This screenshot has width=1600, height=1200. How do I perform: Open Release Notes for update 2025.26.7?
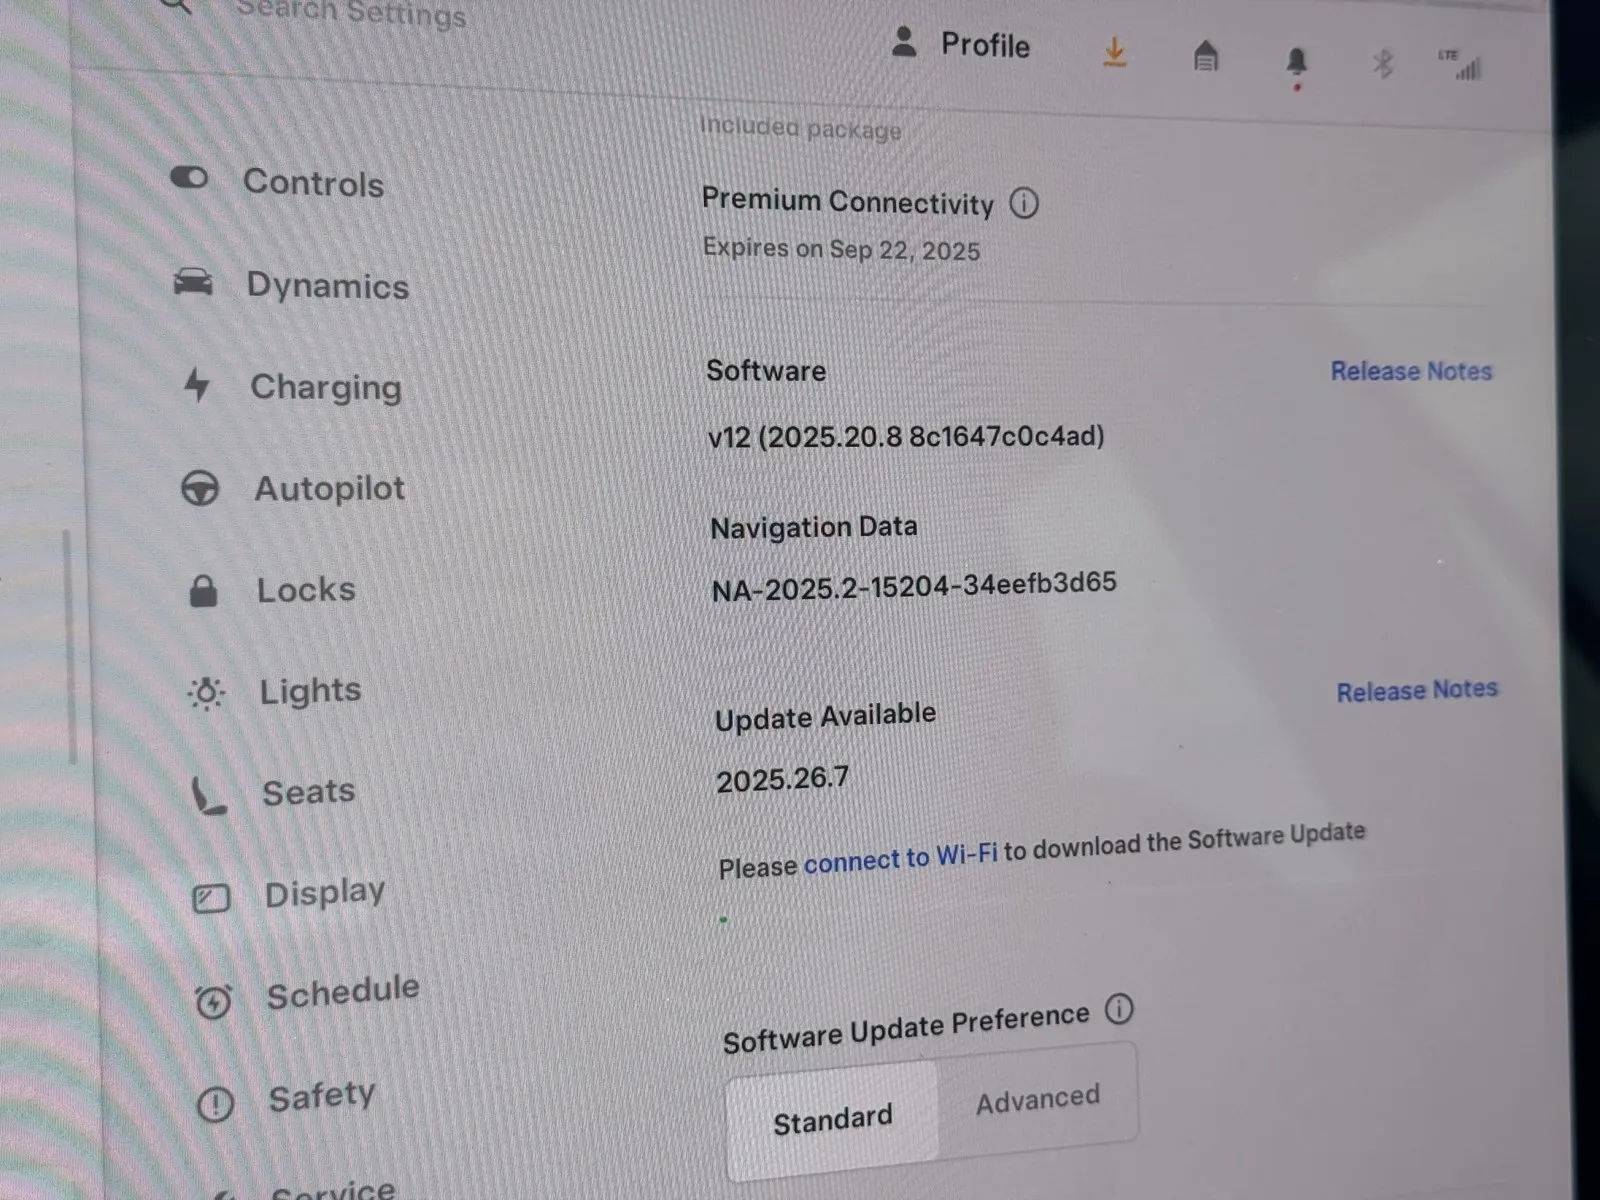pyautogui.click(x=1417, y=690)
